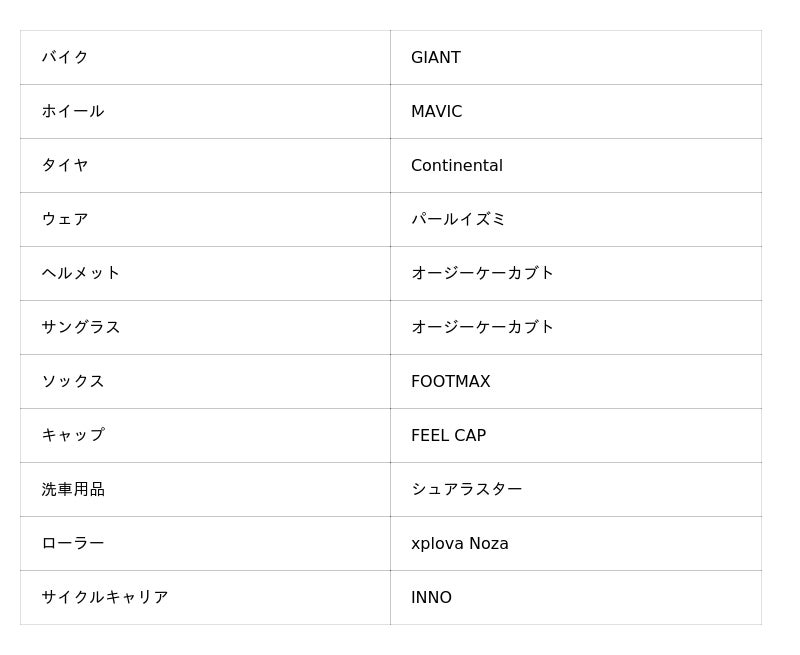Click the サングラス cell
800x655 pixels.
pos(81,327)
